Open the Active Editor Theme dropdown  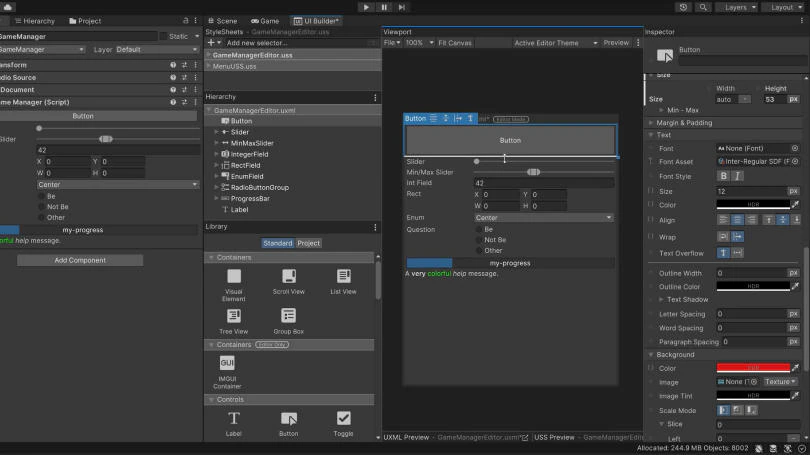555,43
